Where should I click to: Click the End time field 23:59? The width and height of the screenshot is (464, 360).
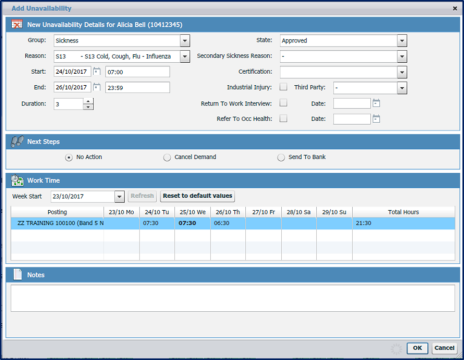137,87
